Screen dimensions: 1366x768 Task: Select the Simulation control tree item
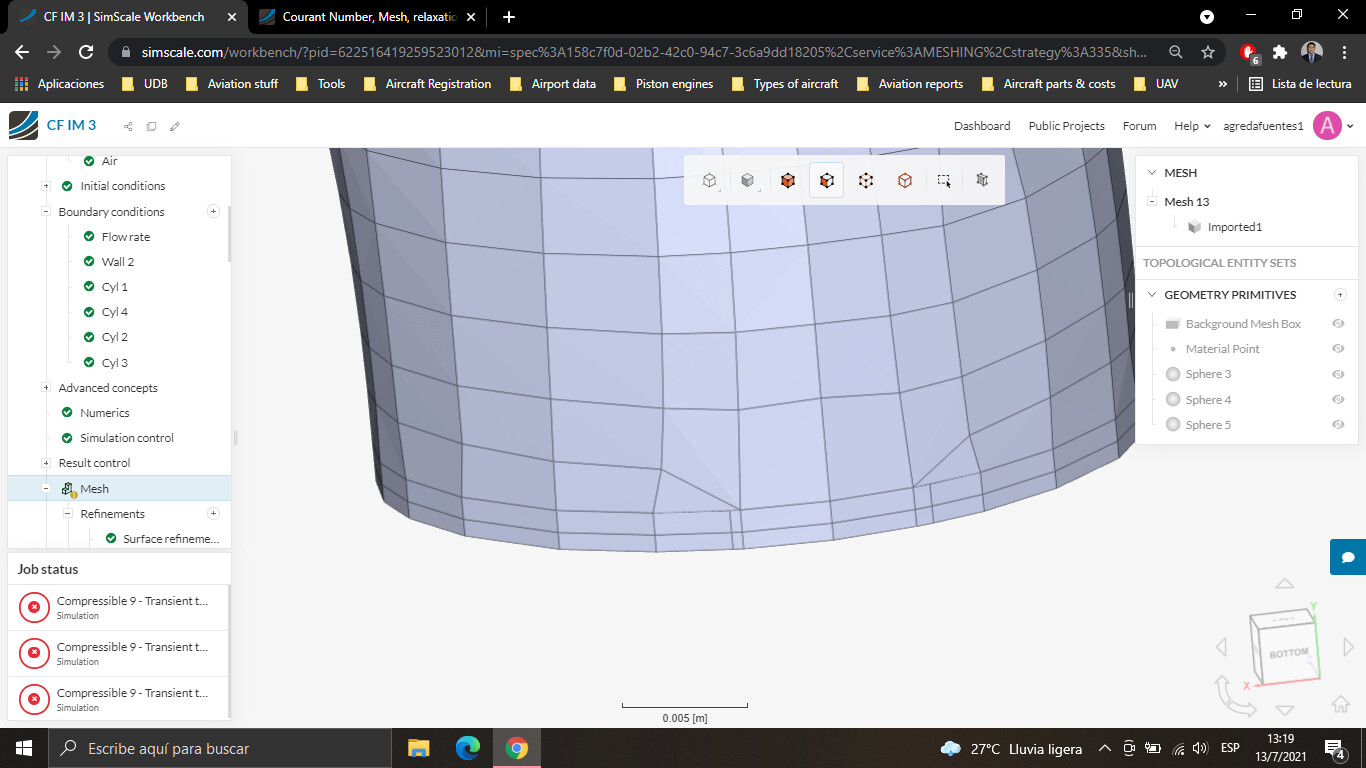(127, 438)
